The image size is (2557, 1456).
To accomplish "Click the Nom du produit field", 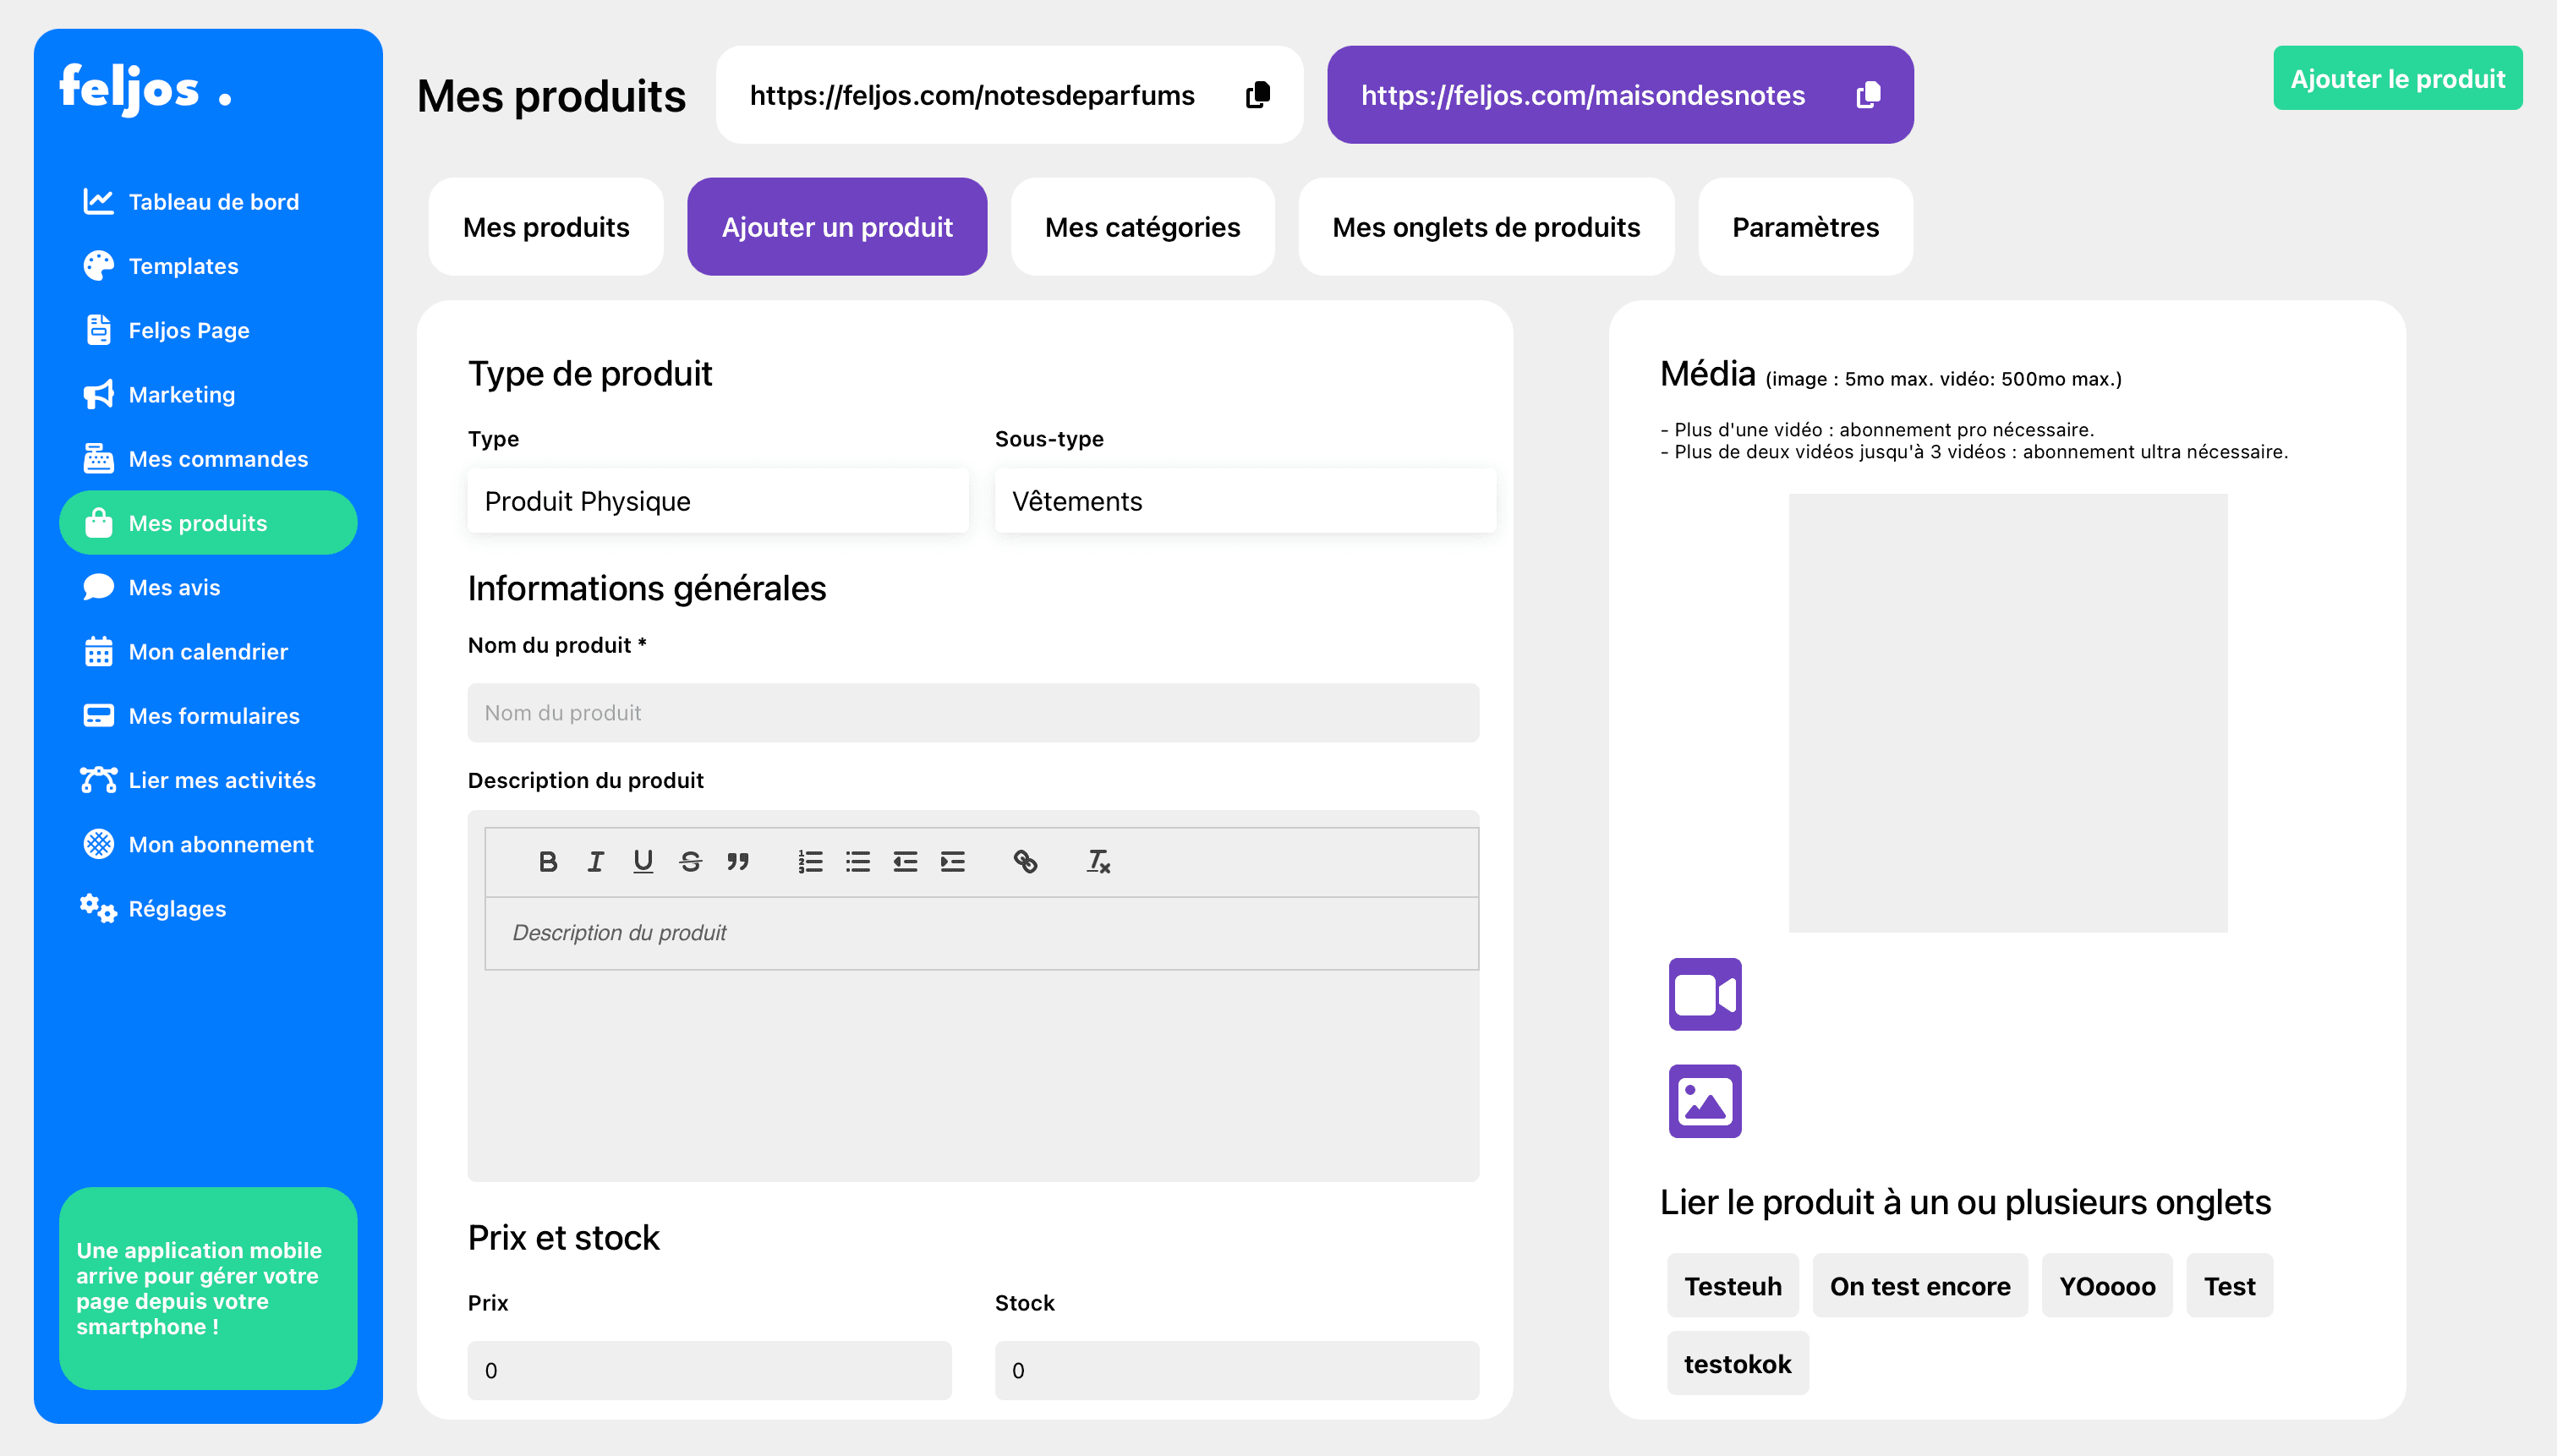I will point(972,713).
